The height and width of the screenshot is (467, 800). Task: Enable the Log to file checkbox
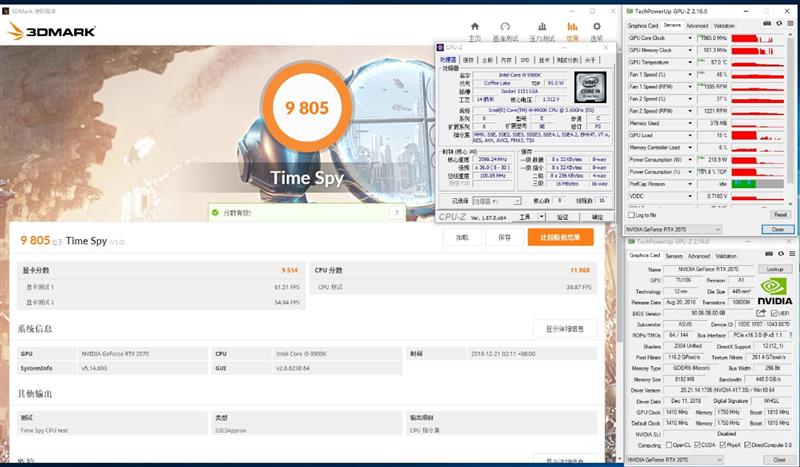[630, 214]
